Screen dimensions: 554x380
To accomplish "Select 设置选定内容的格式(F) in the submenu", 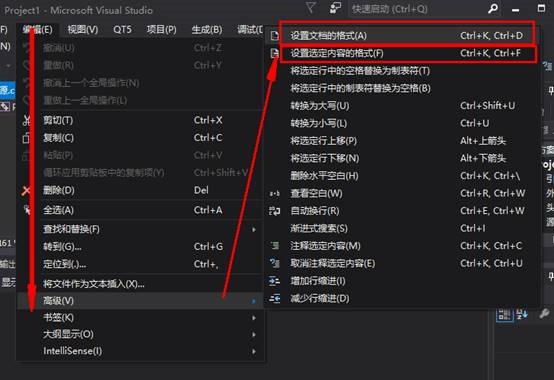I will [403, 53].
